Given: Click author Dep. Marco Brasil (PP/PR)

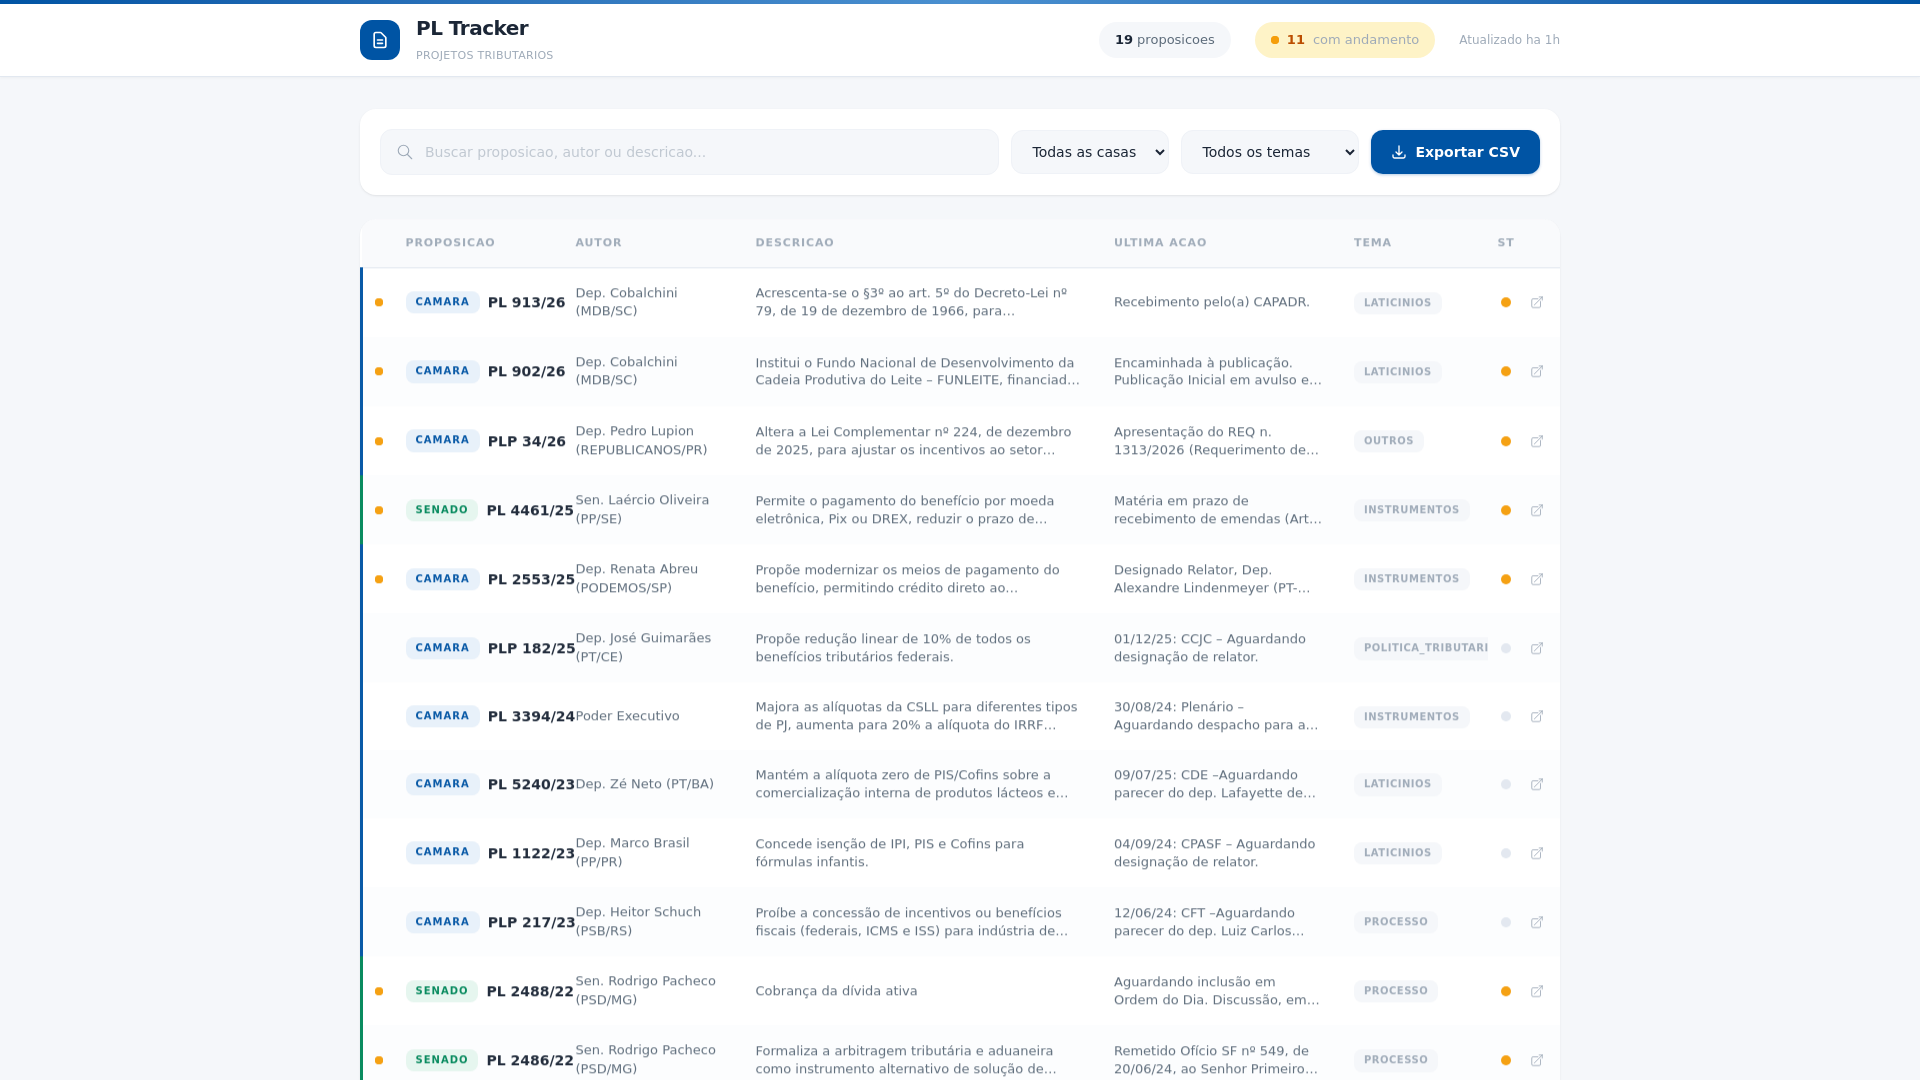Looking at the screenshot, I should 632,852.
